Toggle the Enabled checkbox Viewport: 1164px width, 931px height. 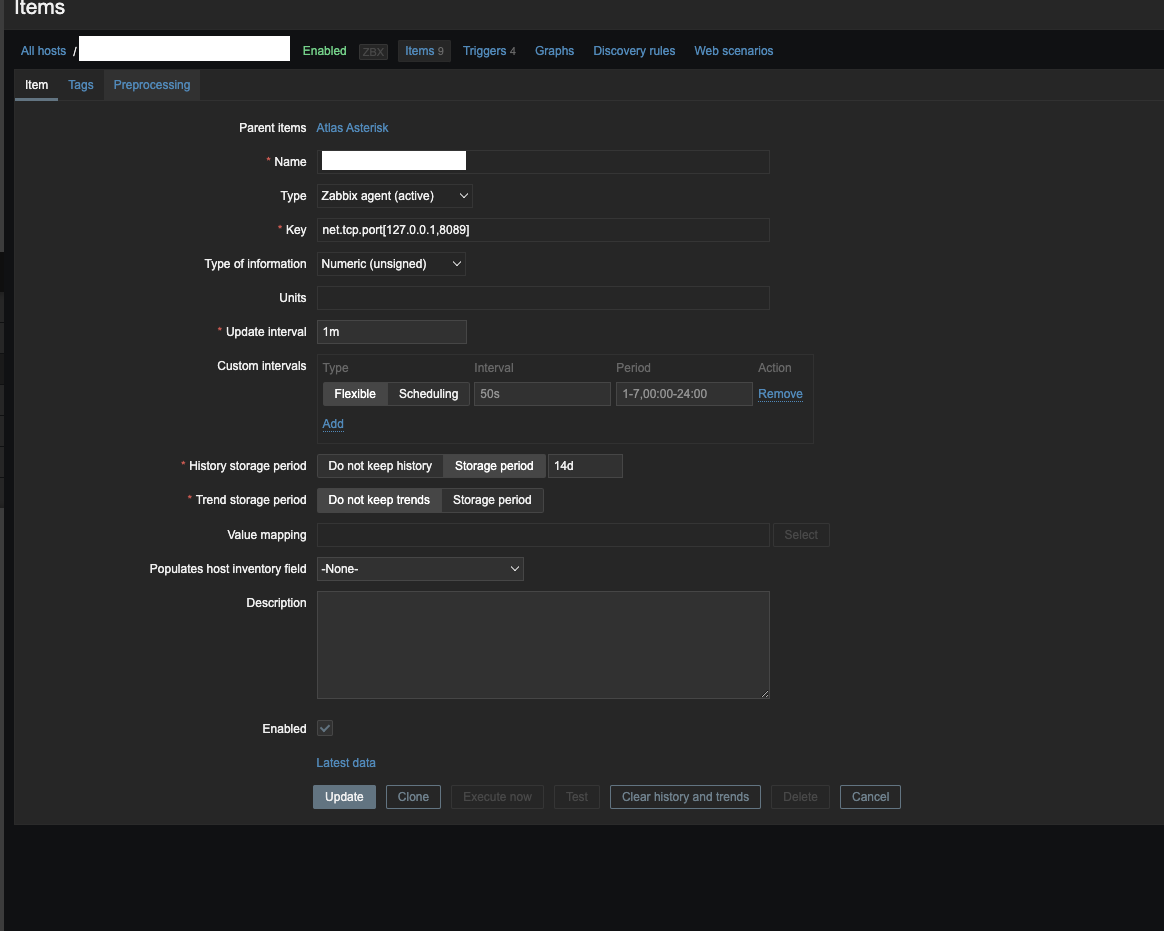(325, 729)
